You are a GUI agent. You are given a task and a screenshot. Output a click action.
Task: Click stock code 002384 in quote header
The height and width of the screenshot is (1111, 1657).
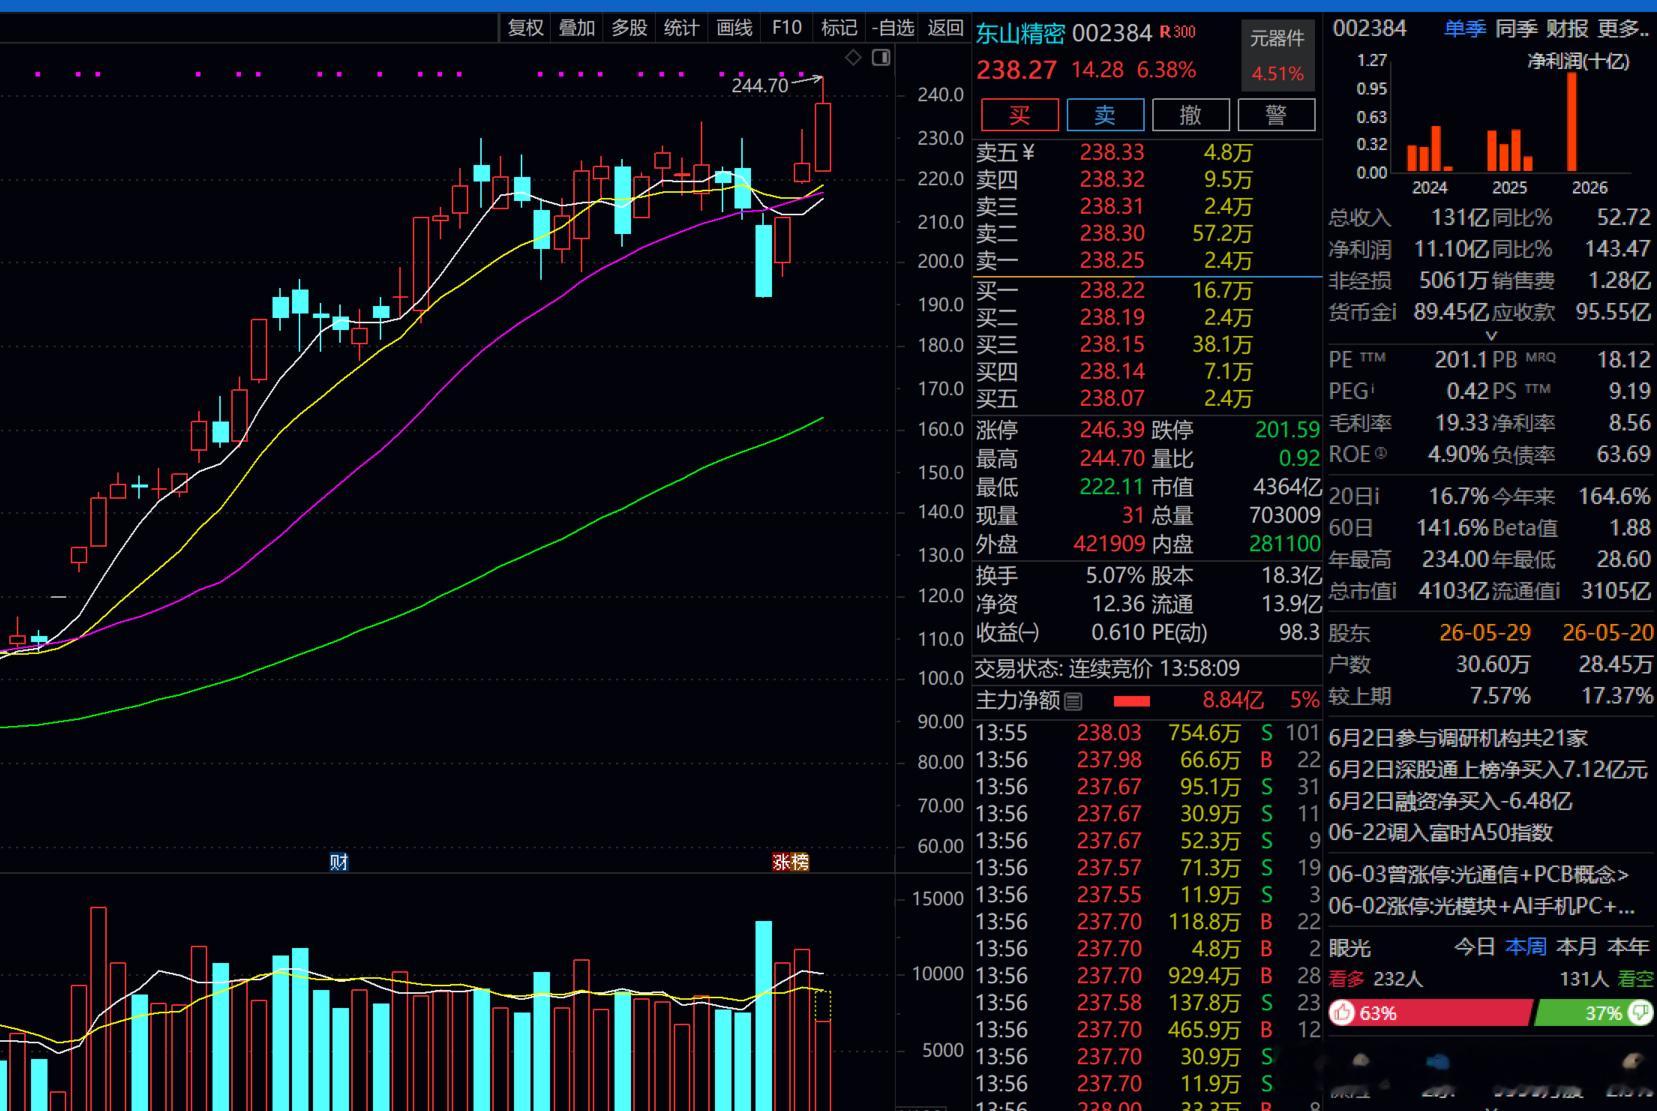pyautogui.click(x=1112, y=33)
